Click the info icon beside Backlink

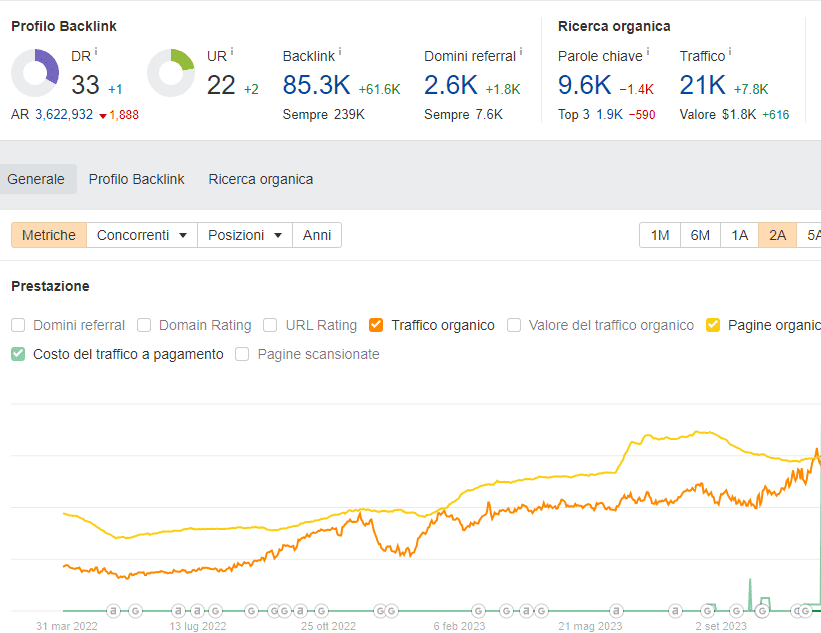pos(340,51)
